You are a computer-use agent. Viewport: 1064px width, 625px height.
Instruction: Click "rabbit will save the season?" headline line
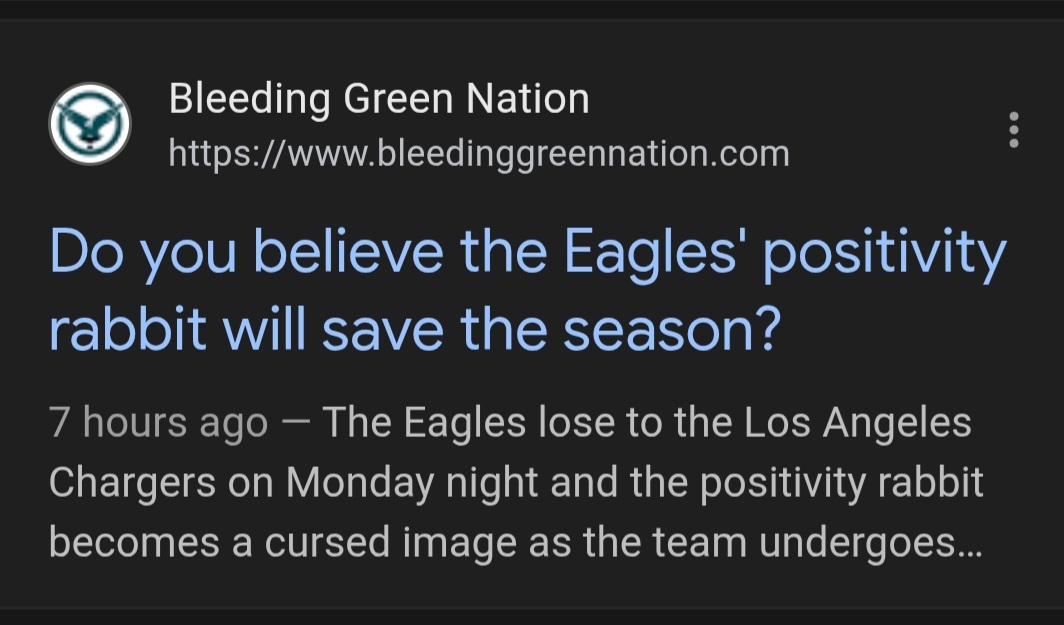pos(414,330)
